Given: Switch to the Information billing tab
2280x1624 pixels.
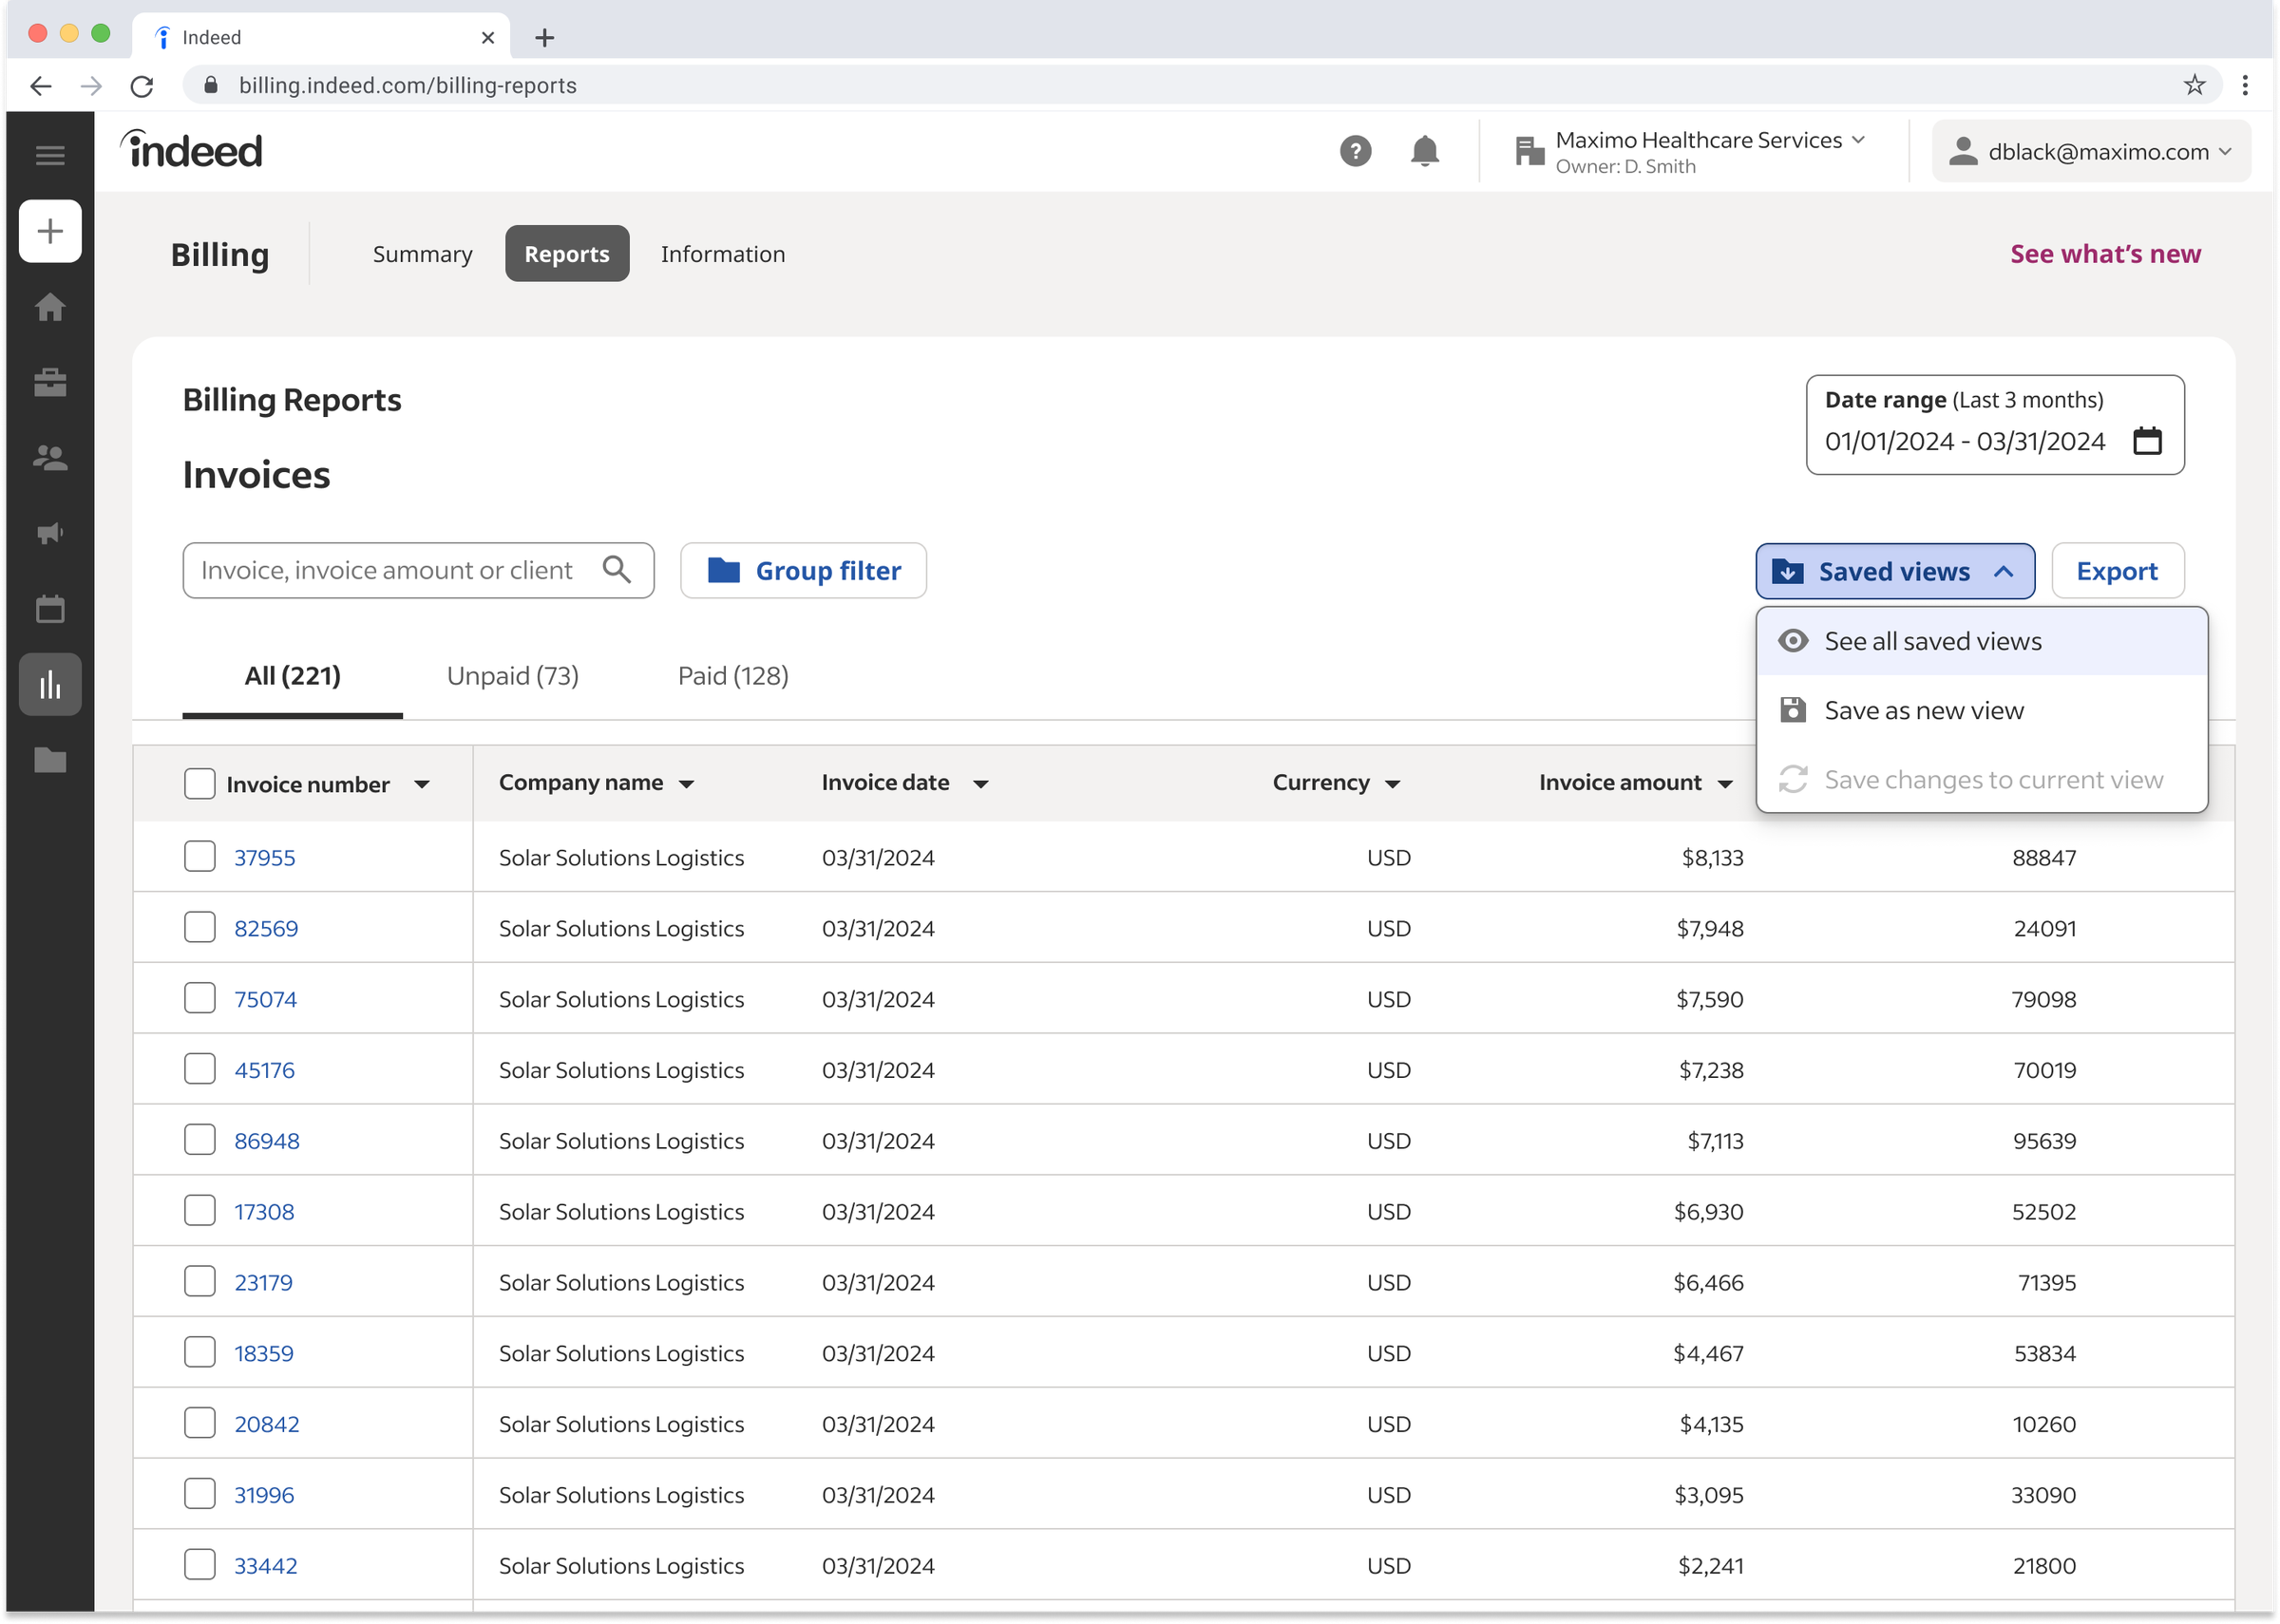Looking at the screenshot, I should (x=722, y=254).
